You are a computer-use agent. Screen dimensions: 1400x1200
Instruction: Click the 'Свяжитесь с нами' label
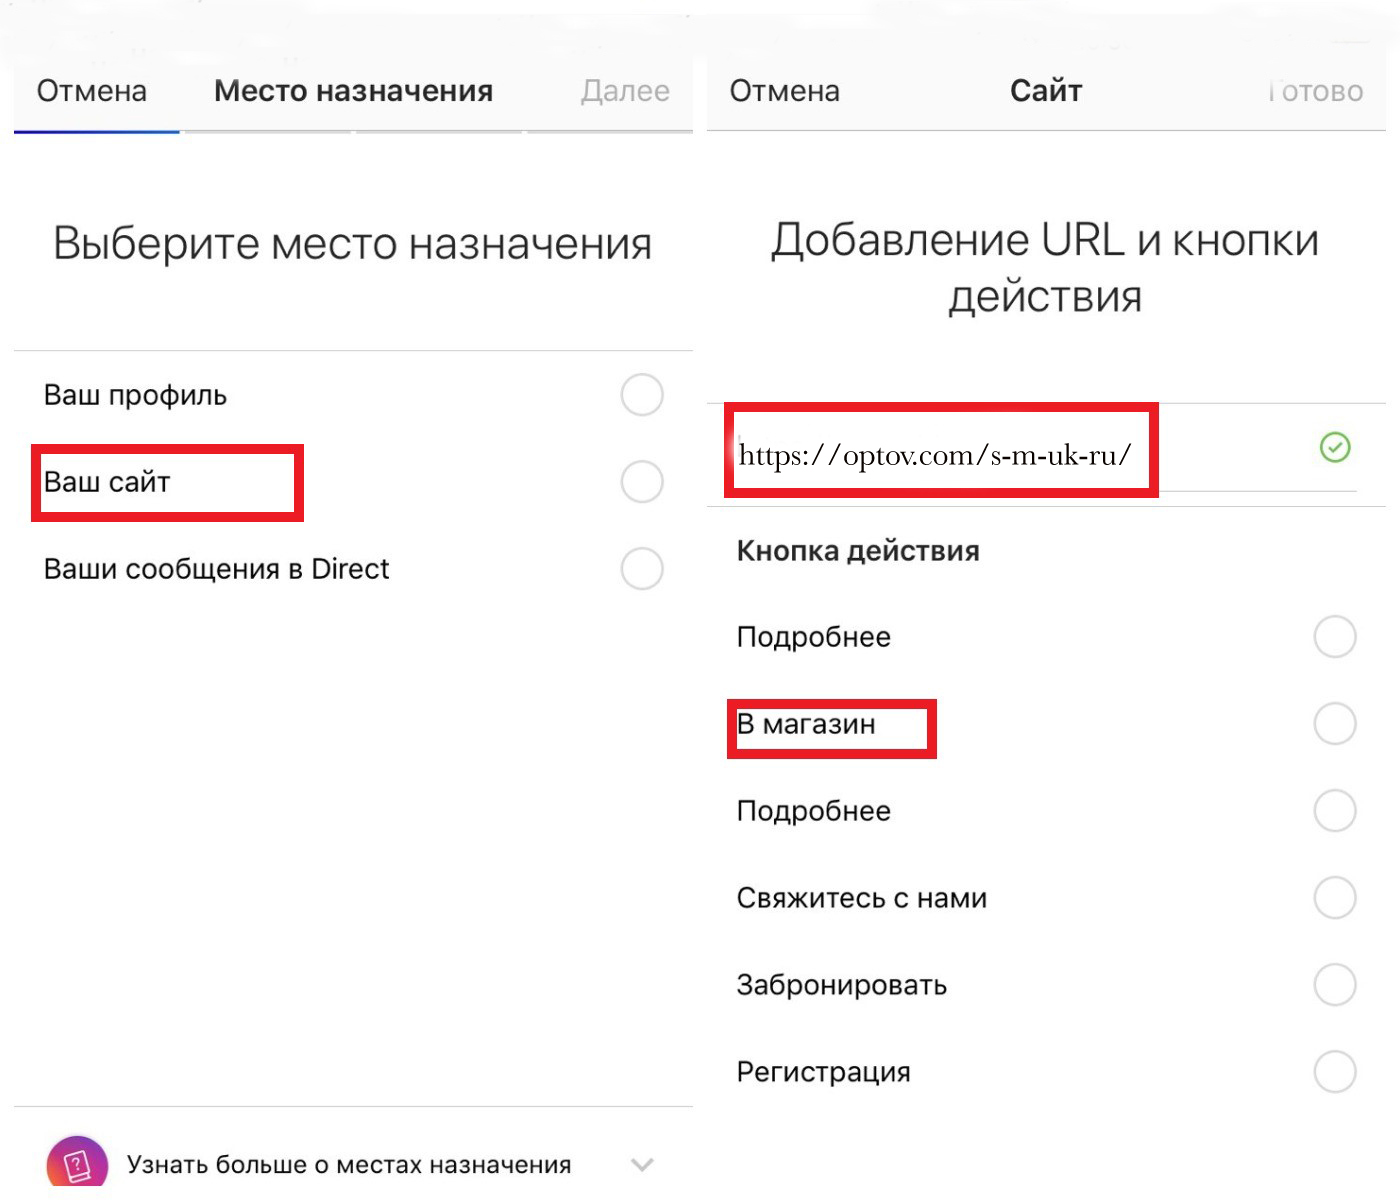tap(862, 898)
